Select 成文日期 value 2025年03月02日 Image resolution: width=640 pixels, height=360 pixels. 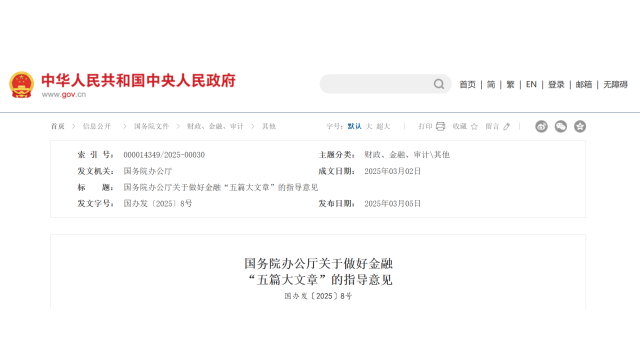[x=393, y=171]
